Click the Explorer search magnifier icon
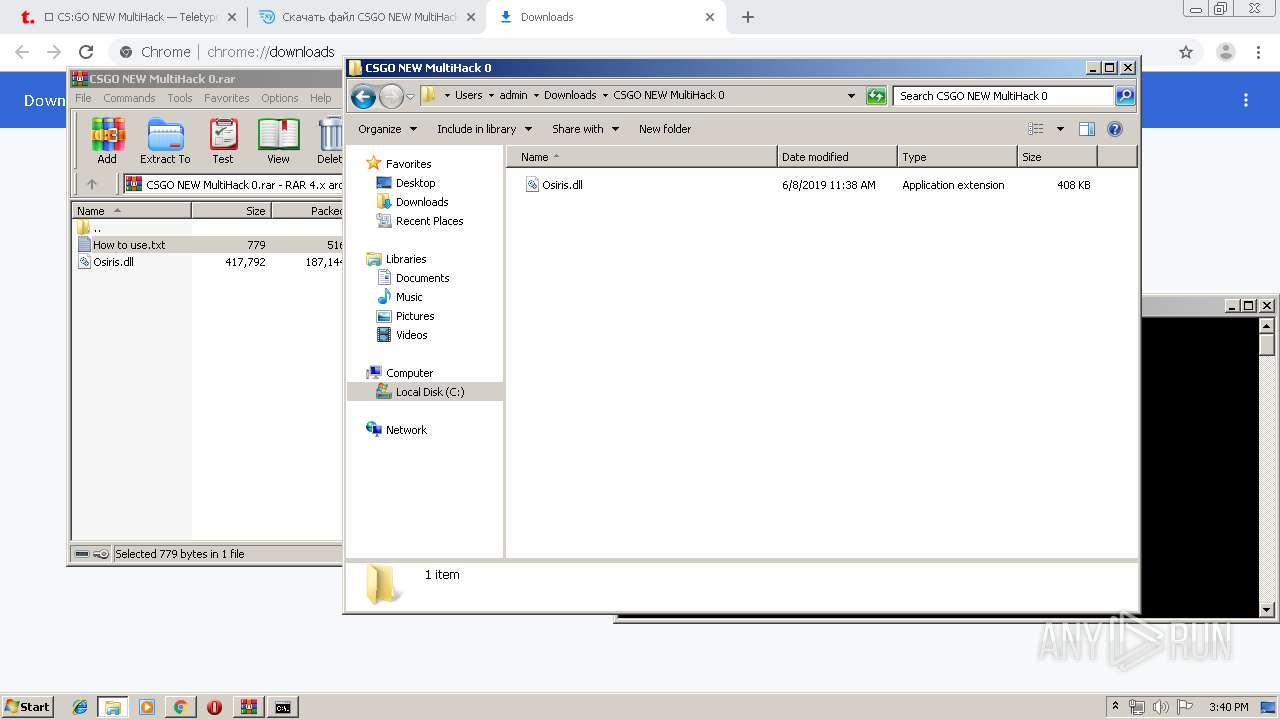 pos(1125,96)
